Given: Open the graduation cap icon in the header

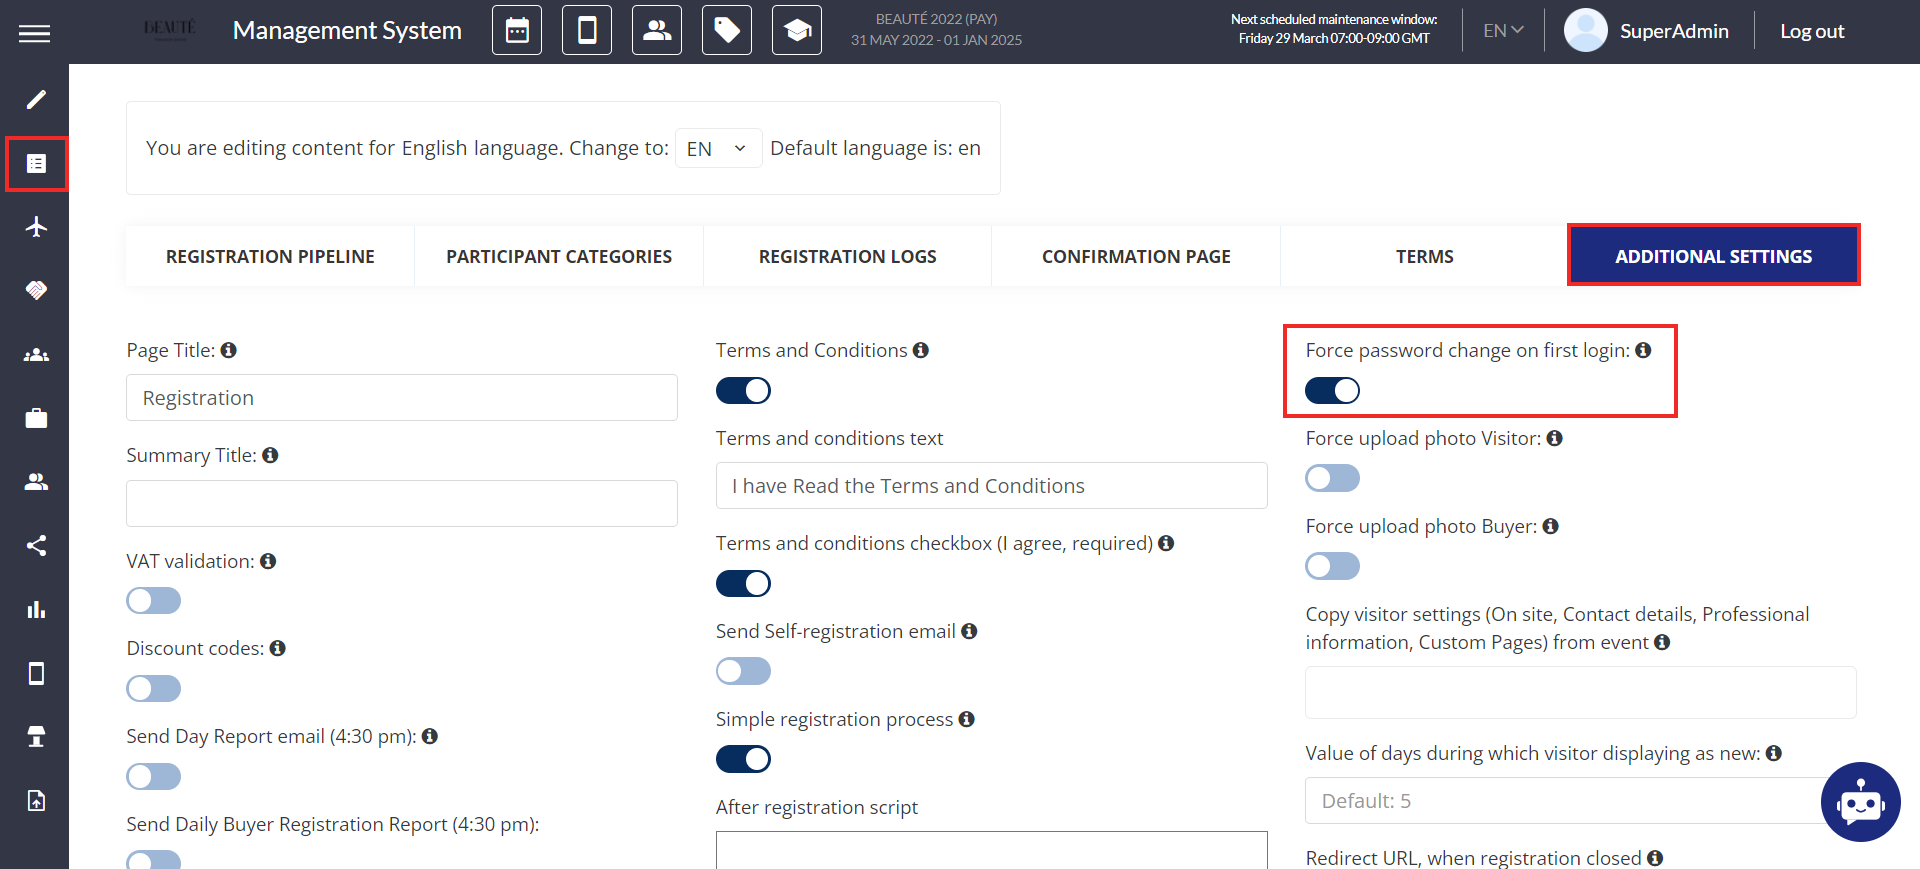Looking at the screenshot, I should coord(797,31).
